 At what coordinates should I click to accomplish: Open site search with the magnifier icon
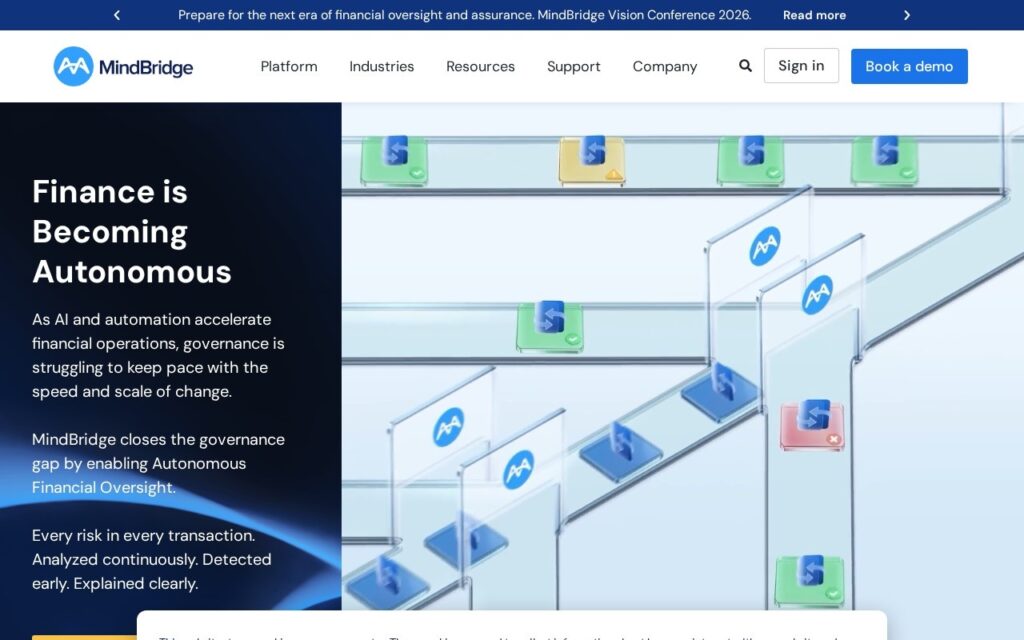pyautogui.click(x=745, y=66)
